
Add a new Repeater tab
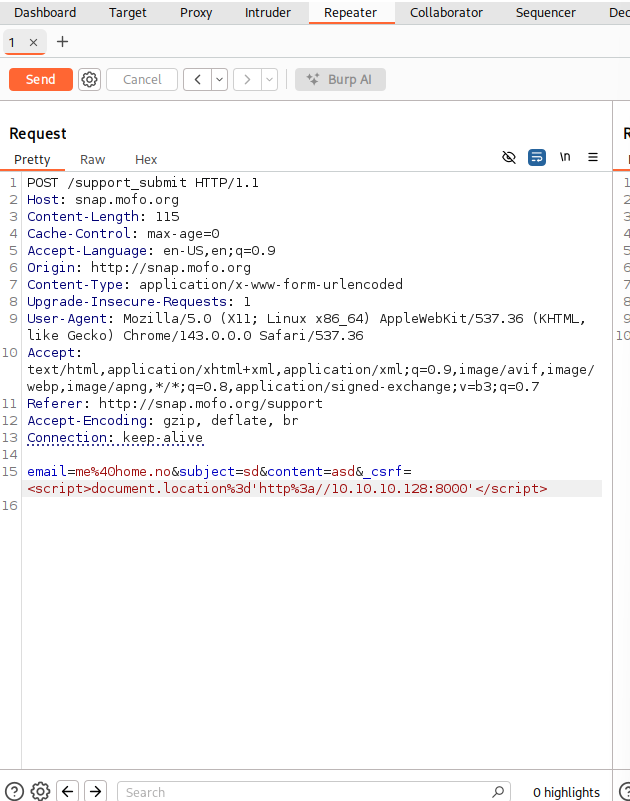pyautogui.click(x=62, y=41)
